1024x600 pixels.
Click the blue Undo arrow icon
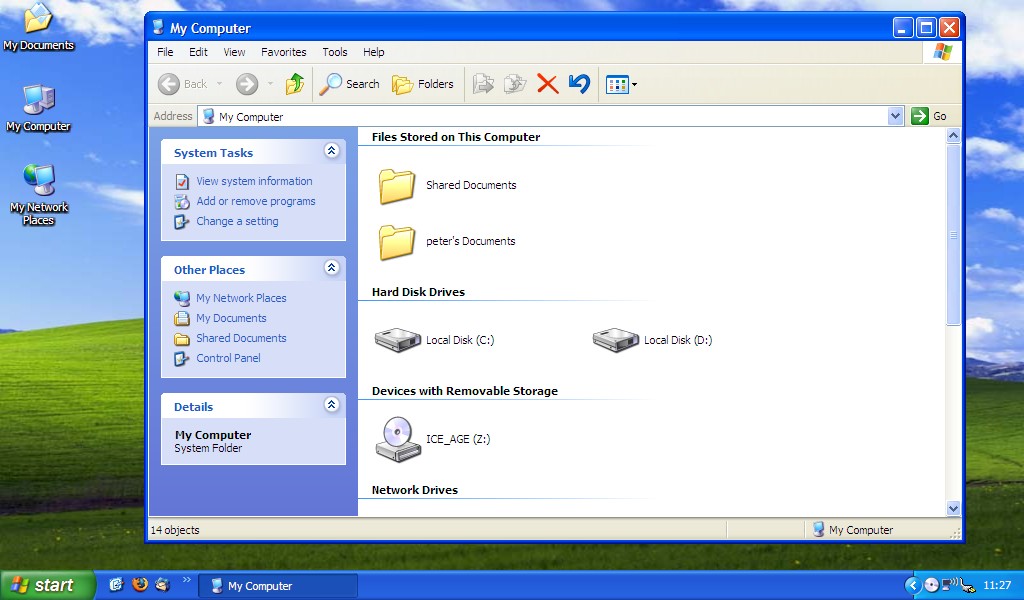click(x=579, y=84)
